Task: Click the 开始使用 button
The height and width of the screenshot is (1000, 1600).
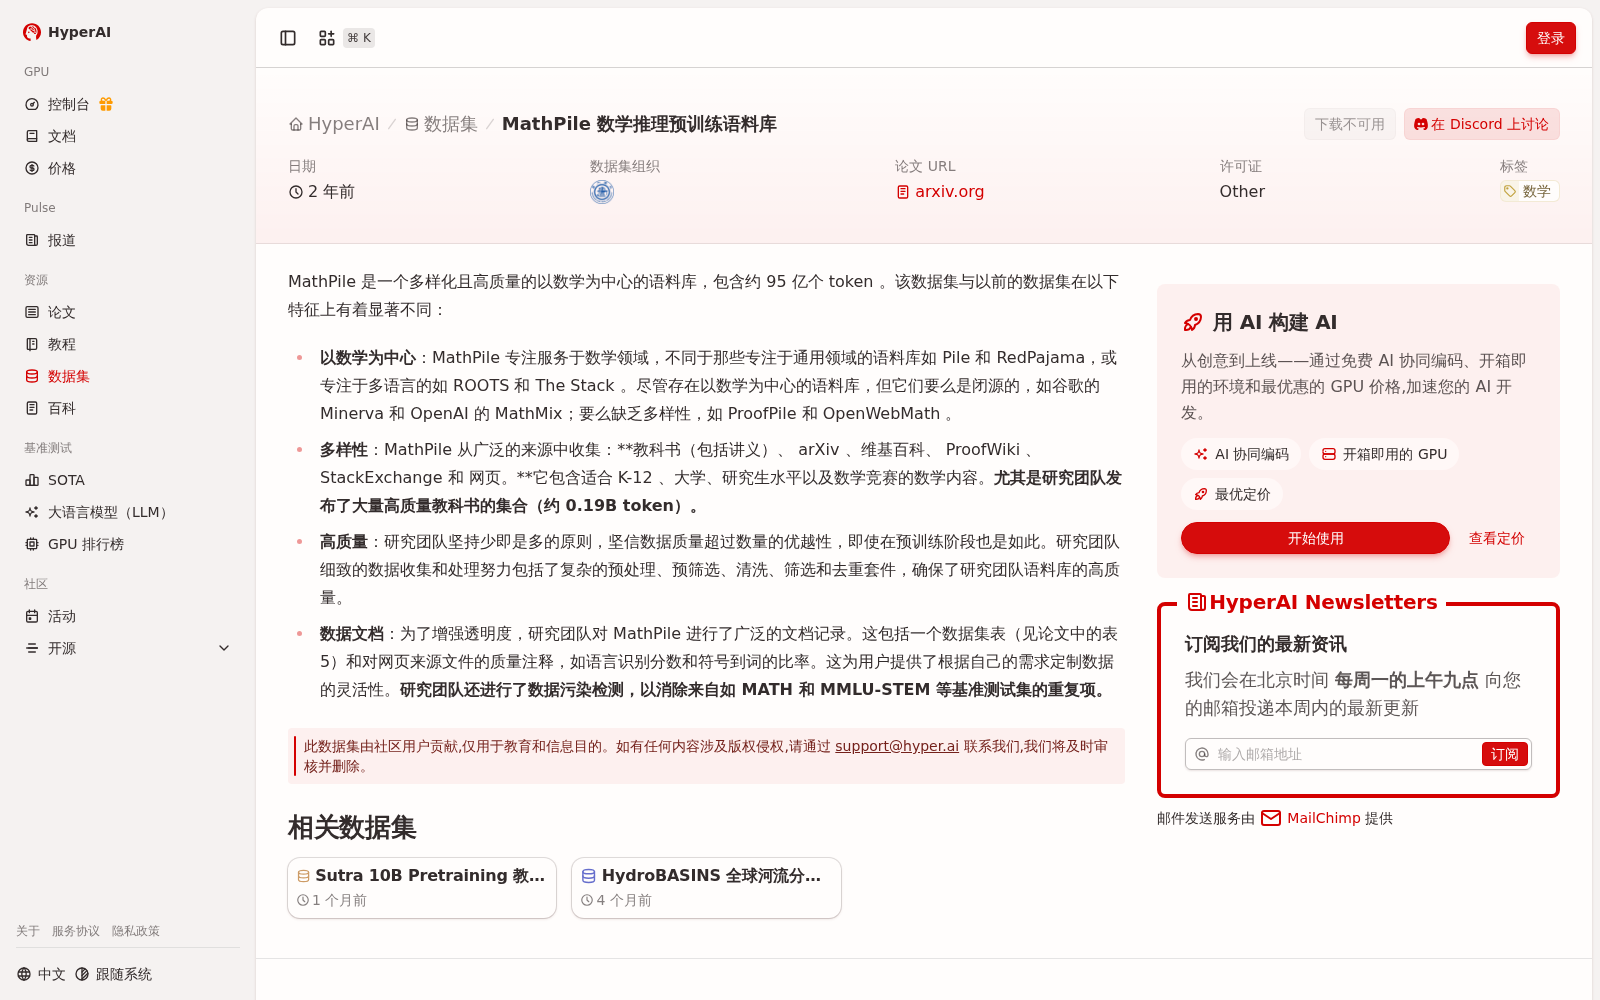Action: pos(1315,538)
